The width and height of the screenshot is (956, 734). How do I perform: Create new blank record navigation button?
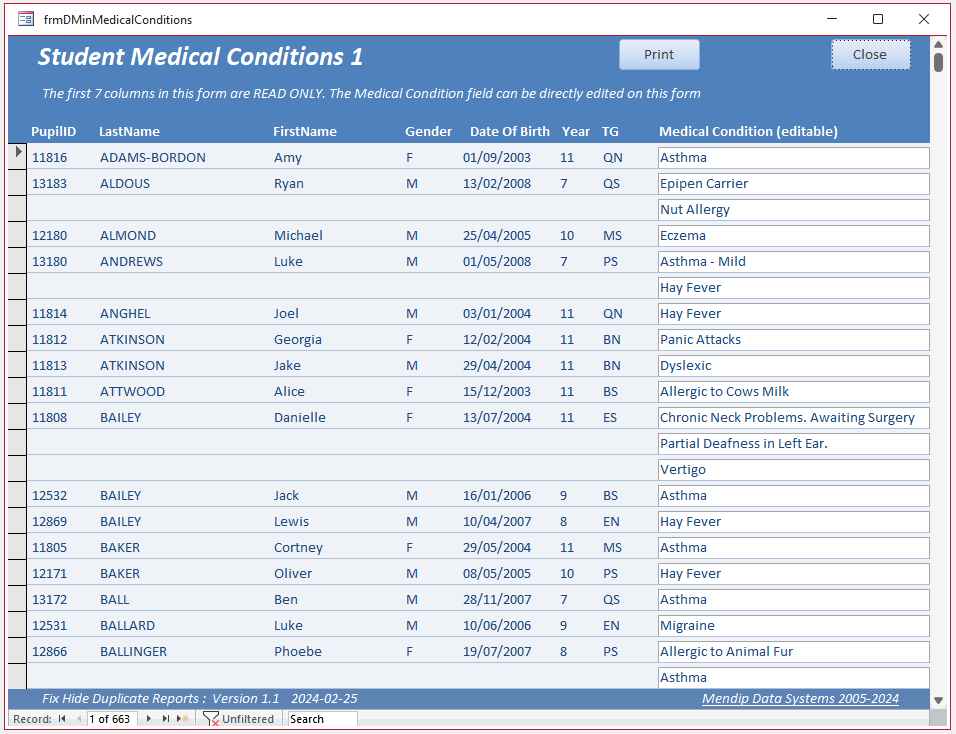click(x=182, y=719)
